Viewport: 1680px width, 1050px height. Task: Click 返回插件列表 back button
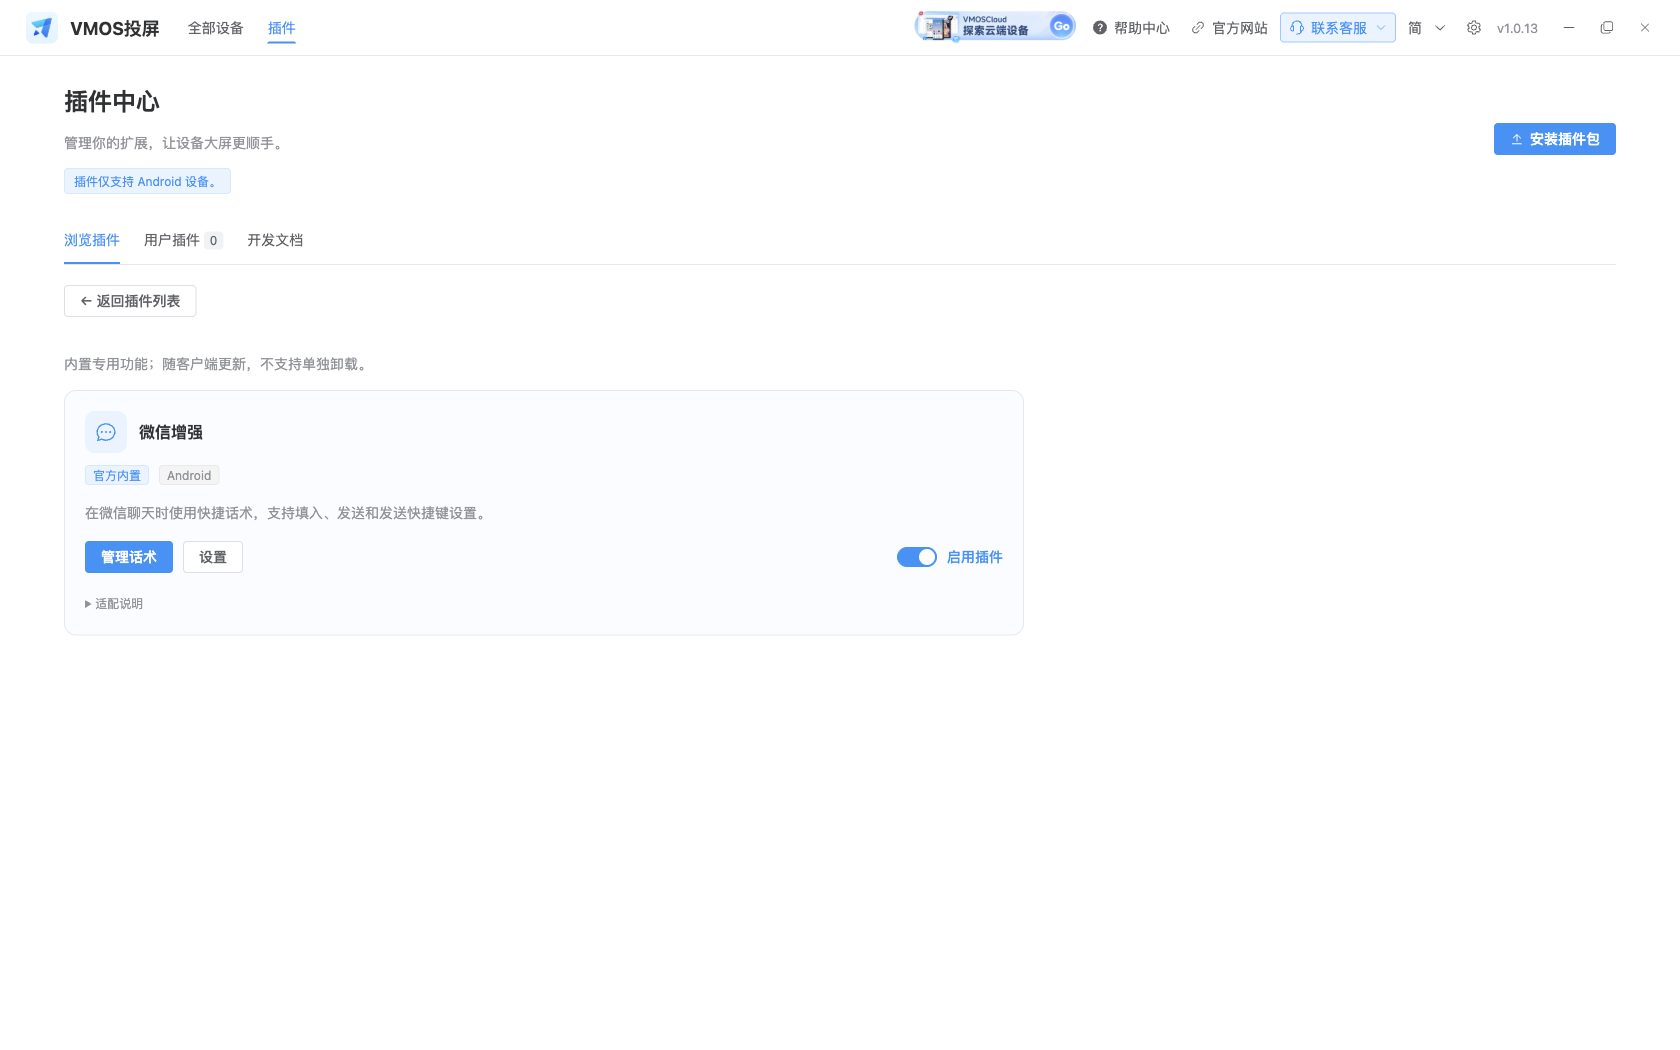coord(130,301)
